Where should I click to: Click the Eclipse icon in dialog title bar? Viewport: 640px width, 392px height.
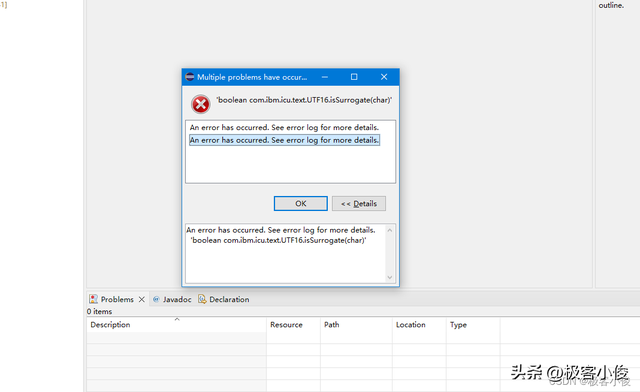pos(190,77)
